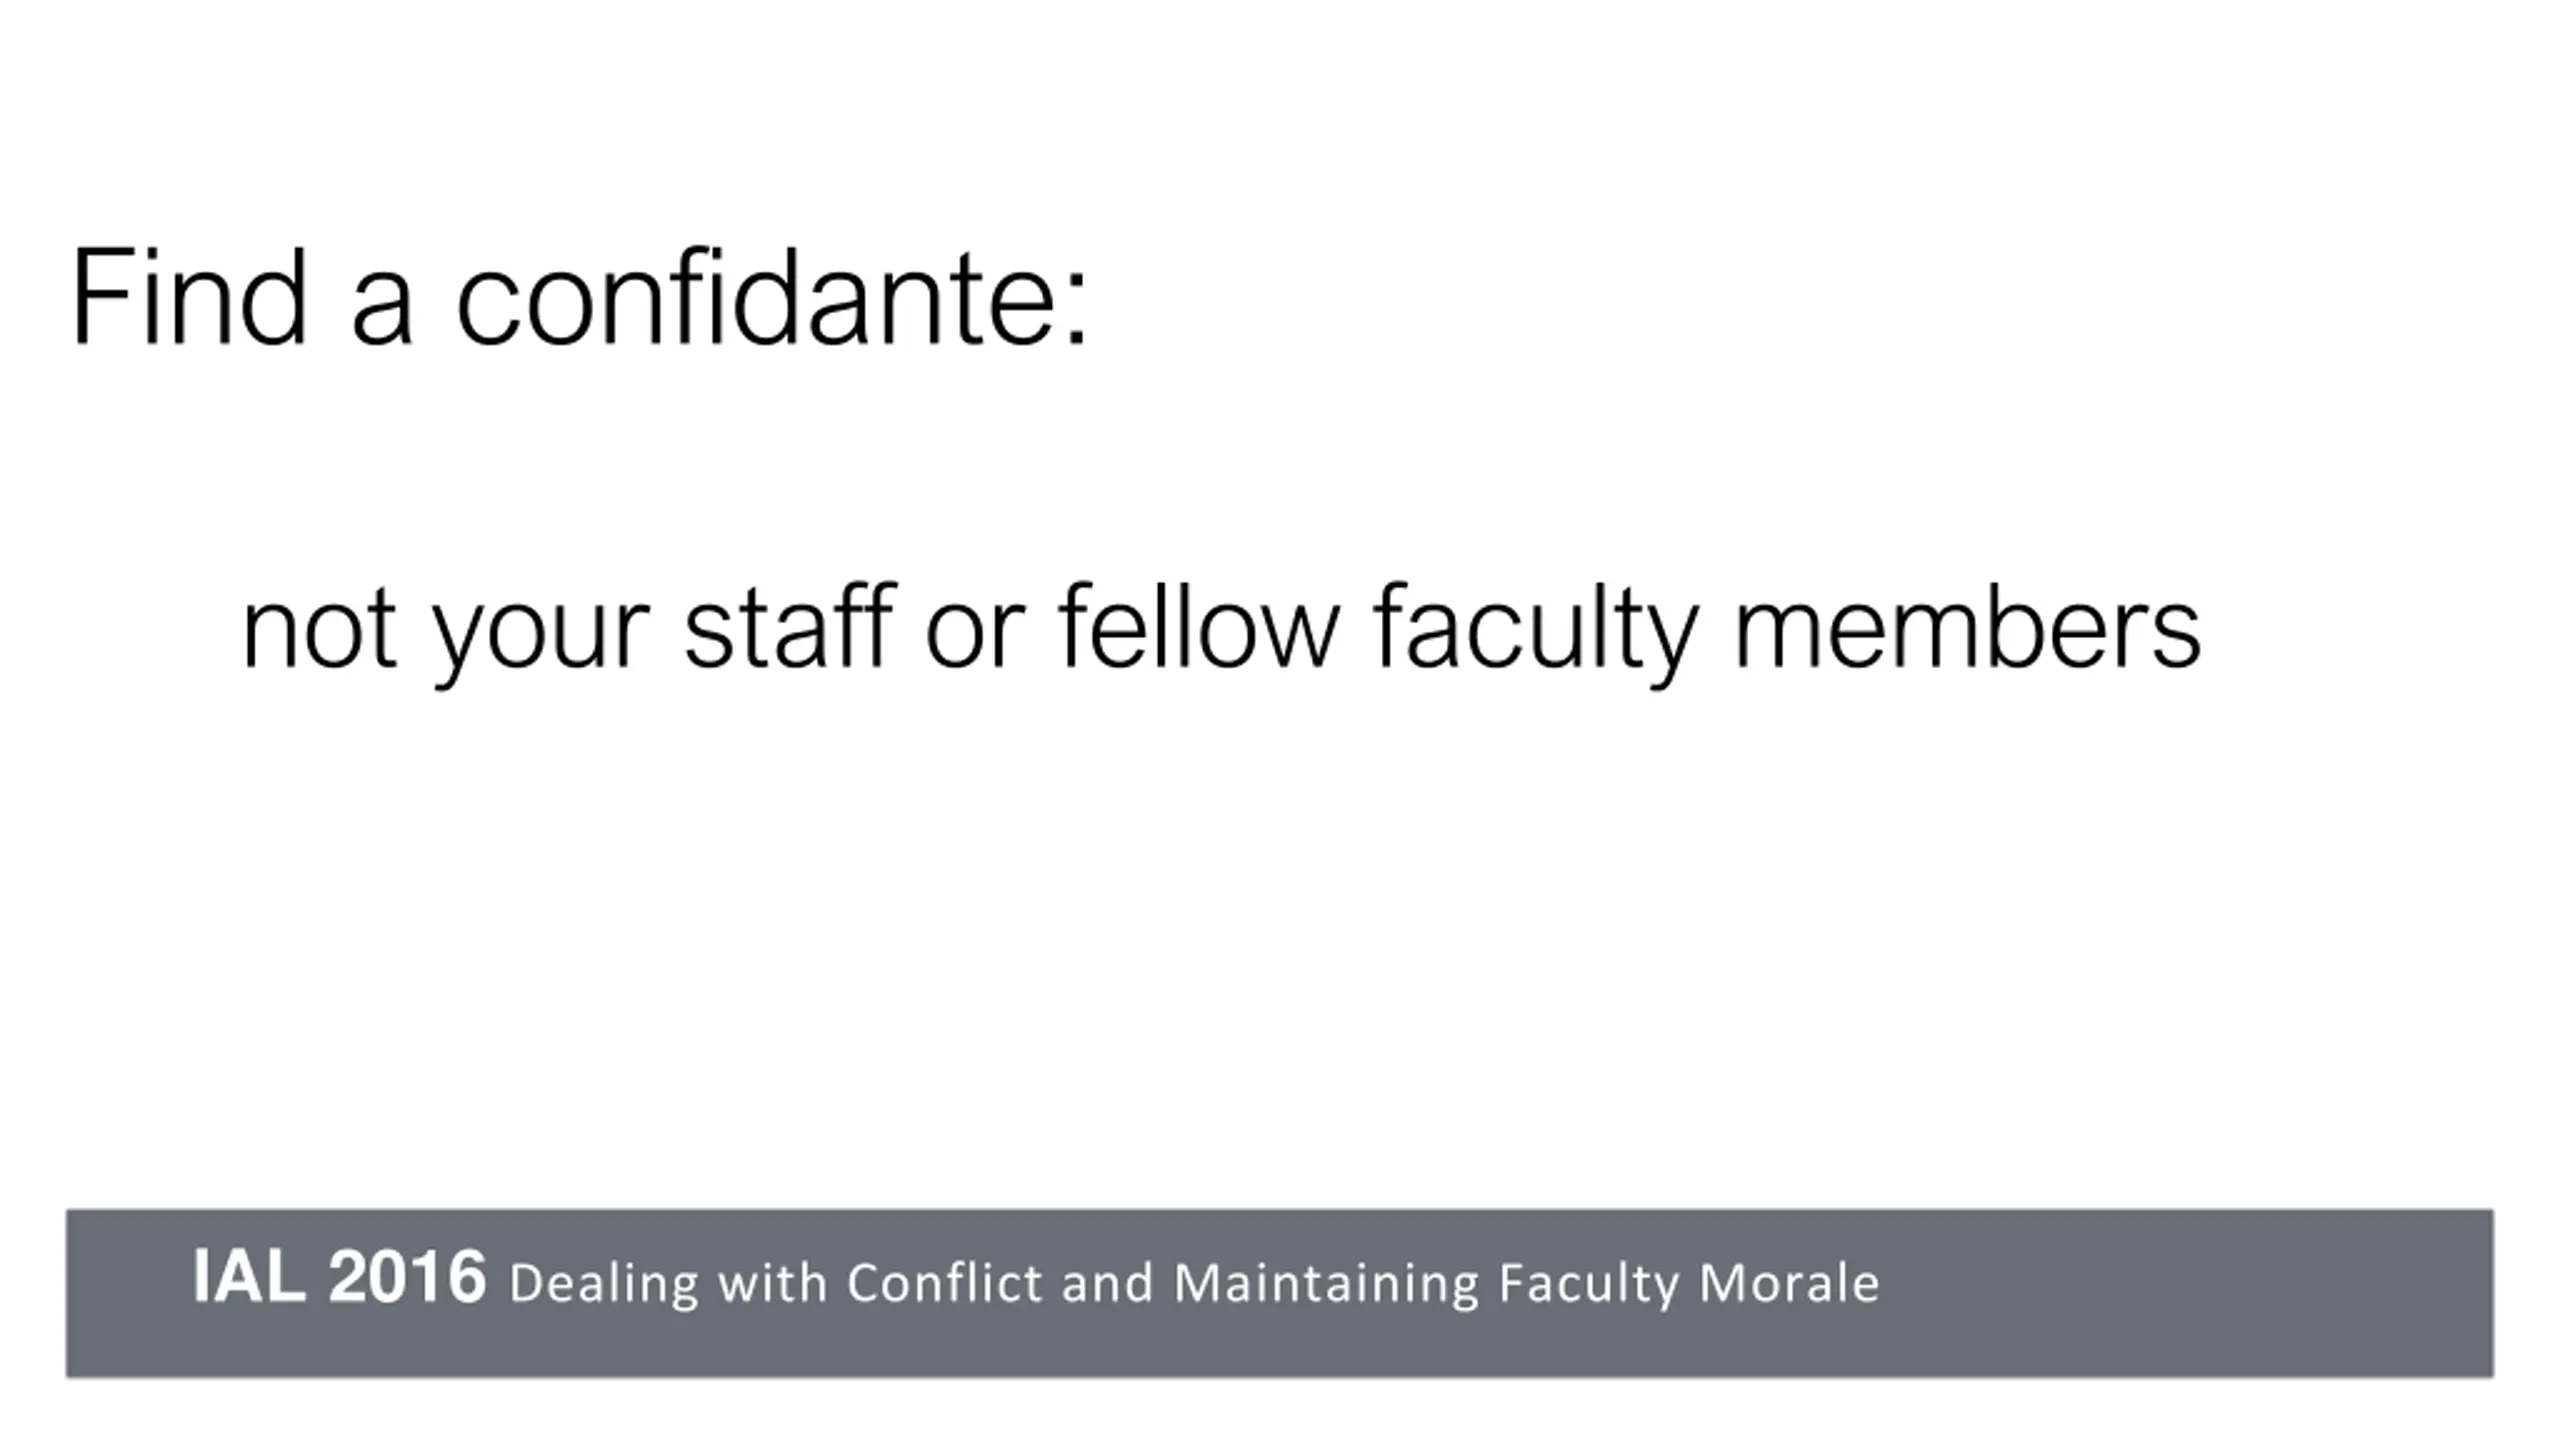Click the word "Dealing" in the footer banner

coord(603,1284)
